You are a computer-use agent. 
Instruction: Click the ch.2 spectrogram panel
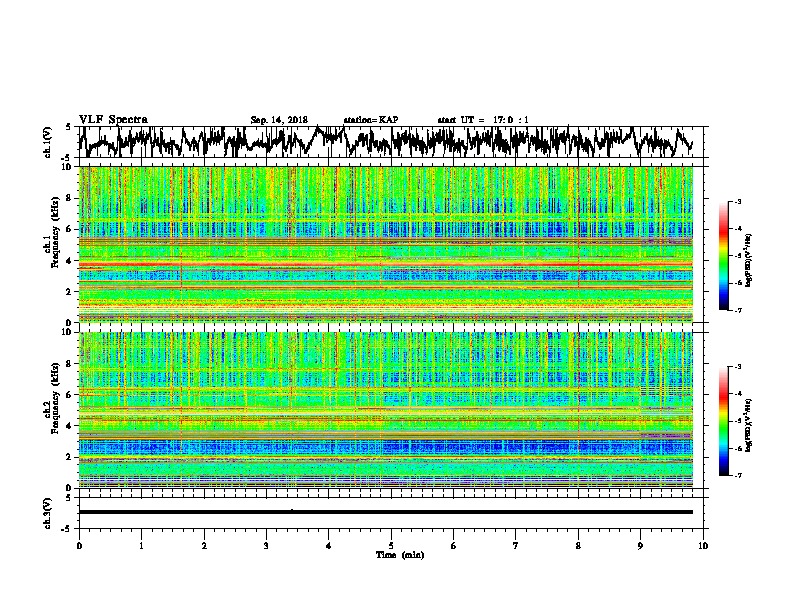(x=386, y=410)
